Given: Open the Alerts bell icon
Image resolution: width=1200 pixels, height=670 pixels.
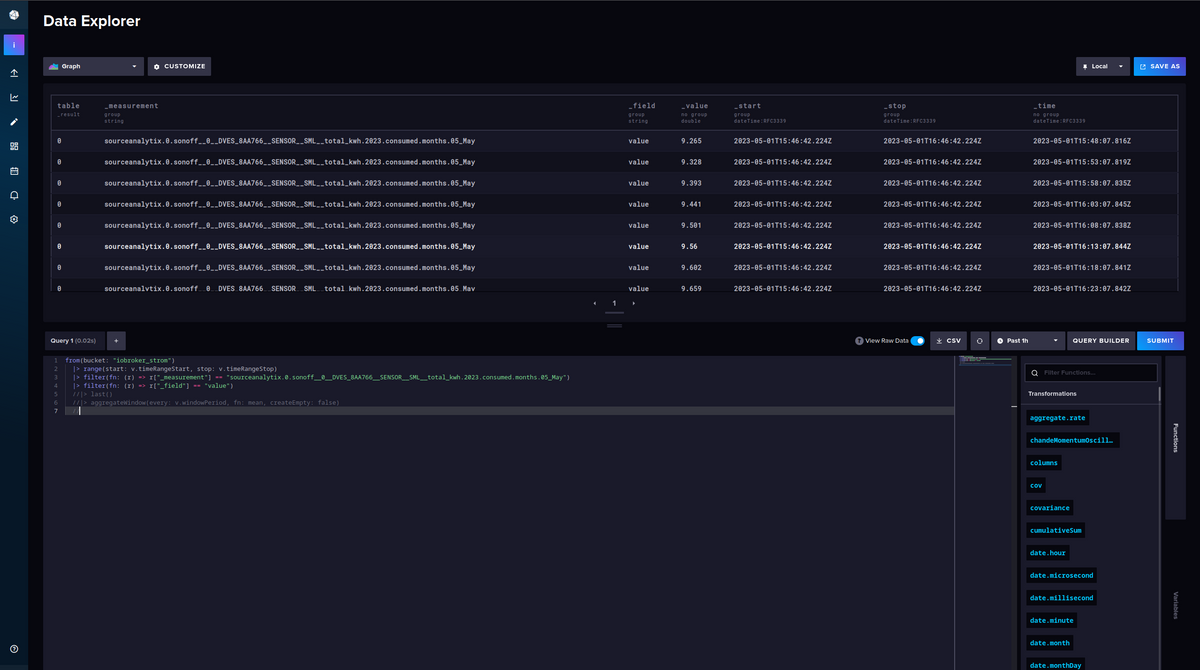Looking at the screenshot, I should click(14, 194).
